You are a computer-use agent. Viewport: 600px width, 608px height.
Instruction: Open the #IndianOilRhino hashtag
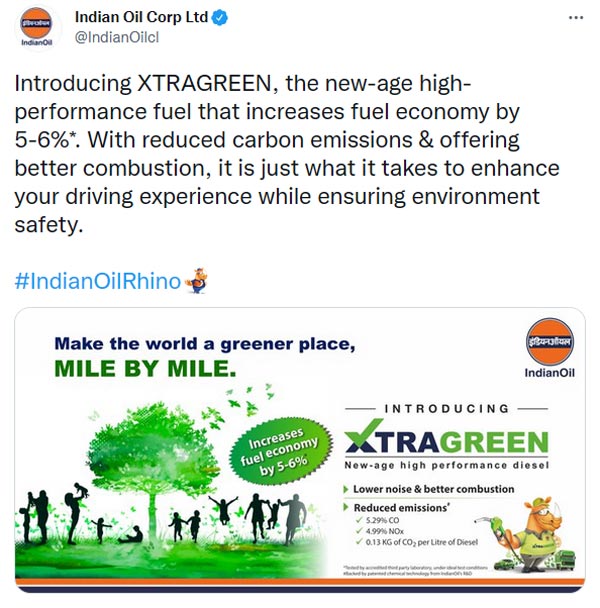(98, 281)
